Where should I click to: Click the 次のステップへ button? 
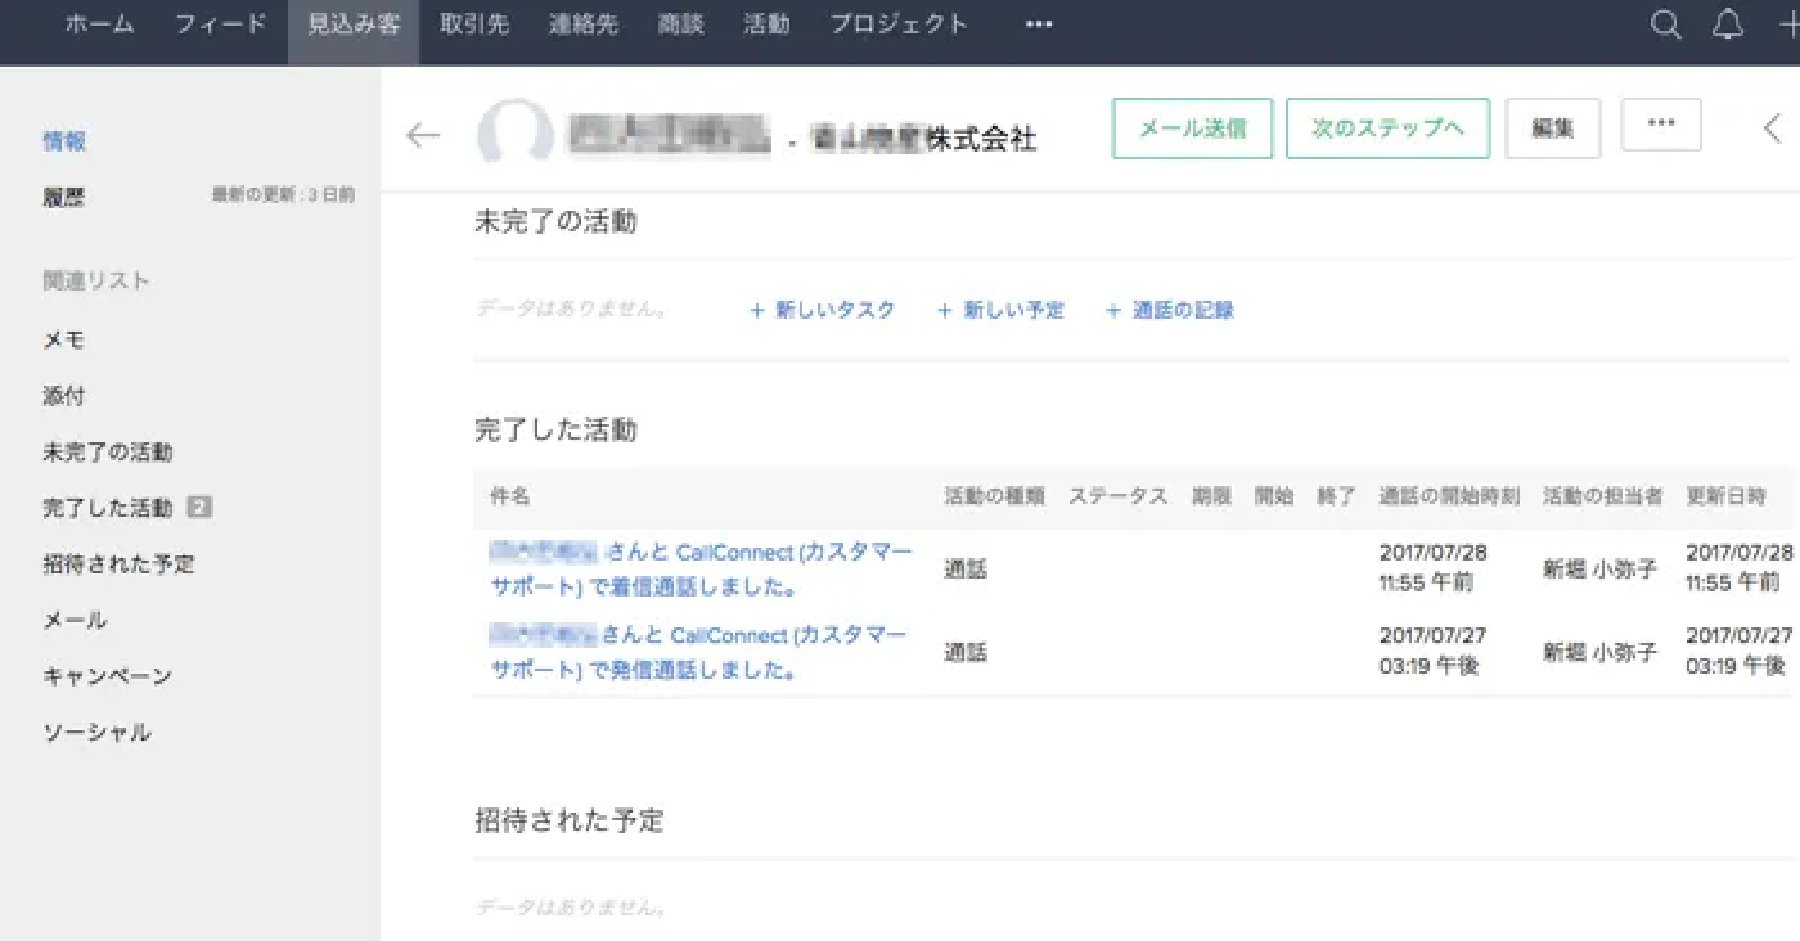[x=1387, y=128]
